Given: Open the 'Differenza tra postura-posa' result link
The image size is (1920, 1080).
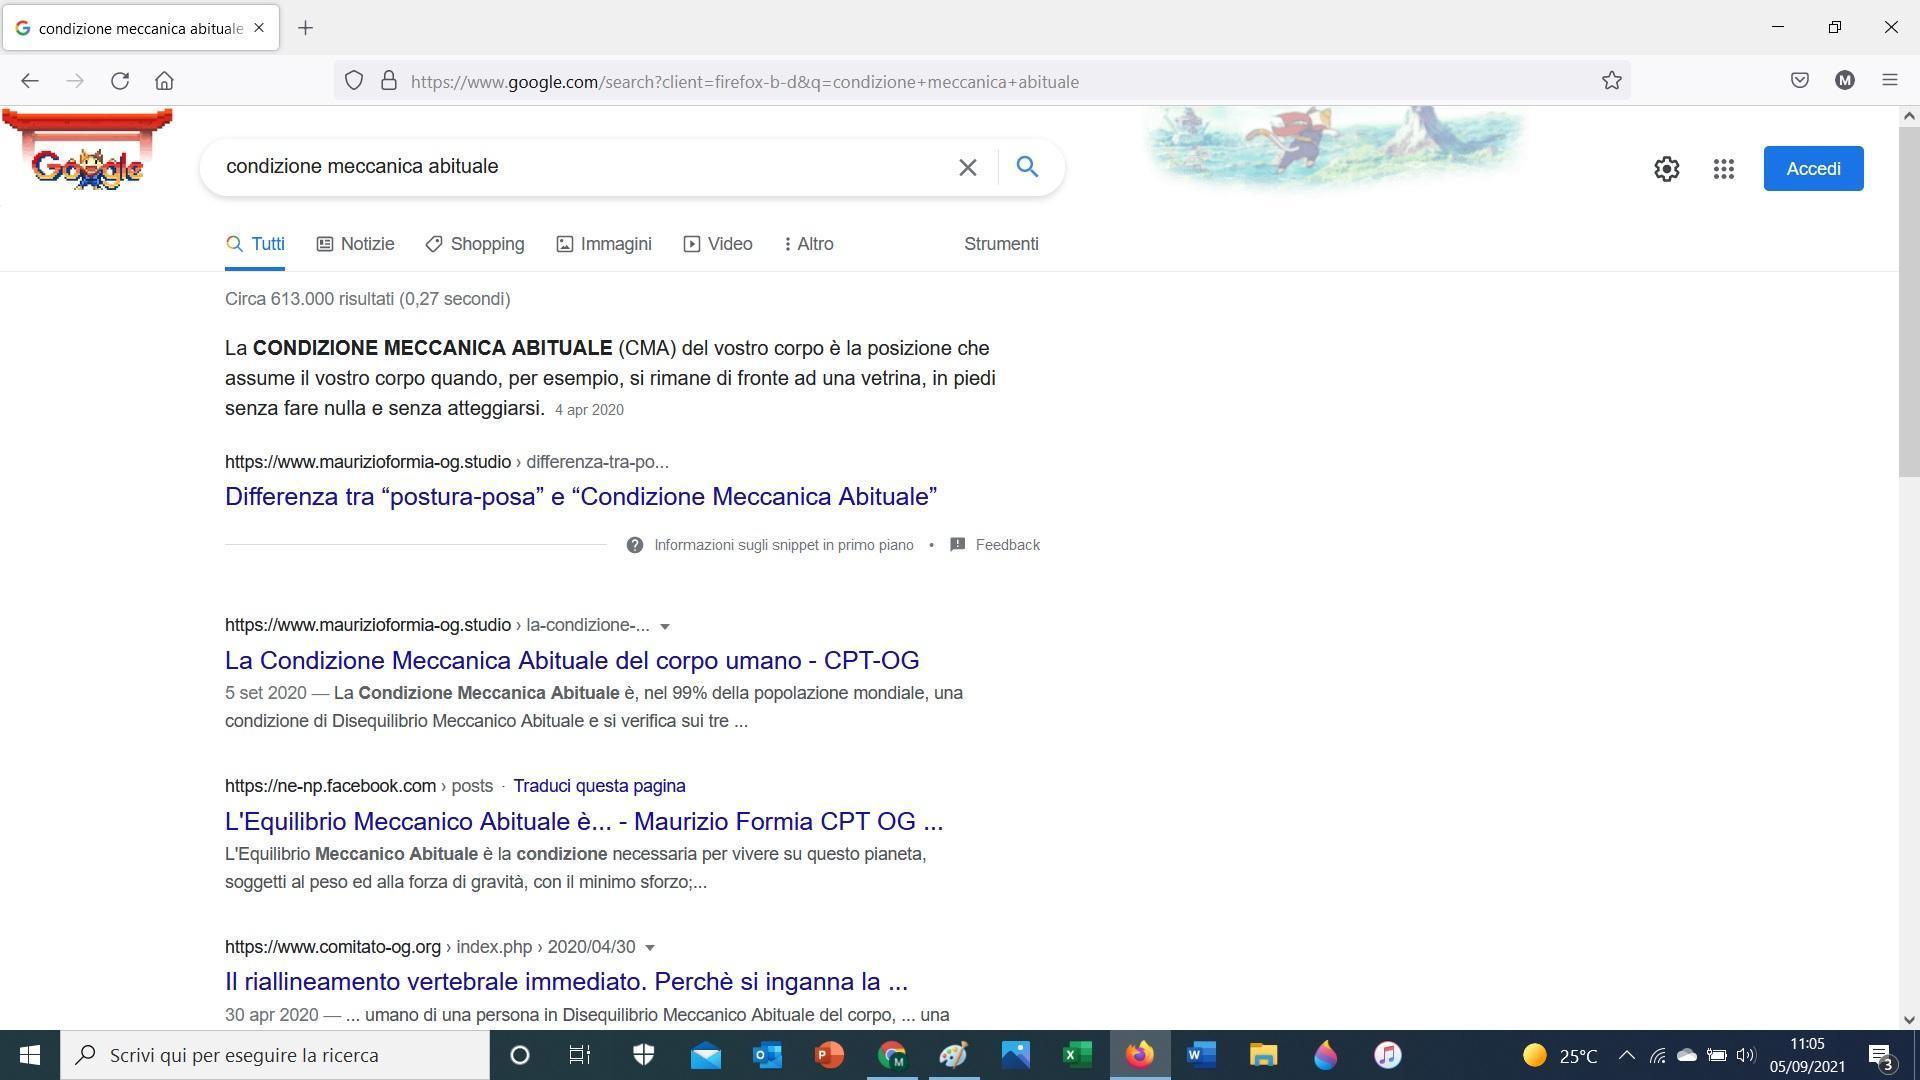Looking at the screenshot, I should (580, 497).
